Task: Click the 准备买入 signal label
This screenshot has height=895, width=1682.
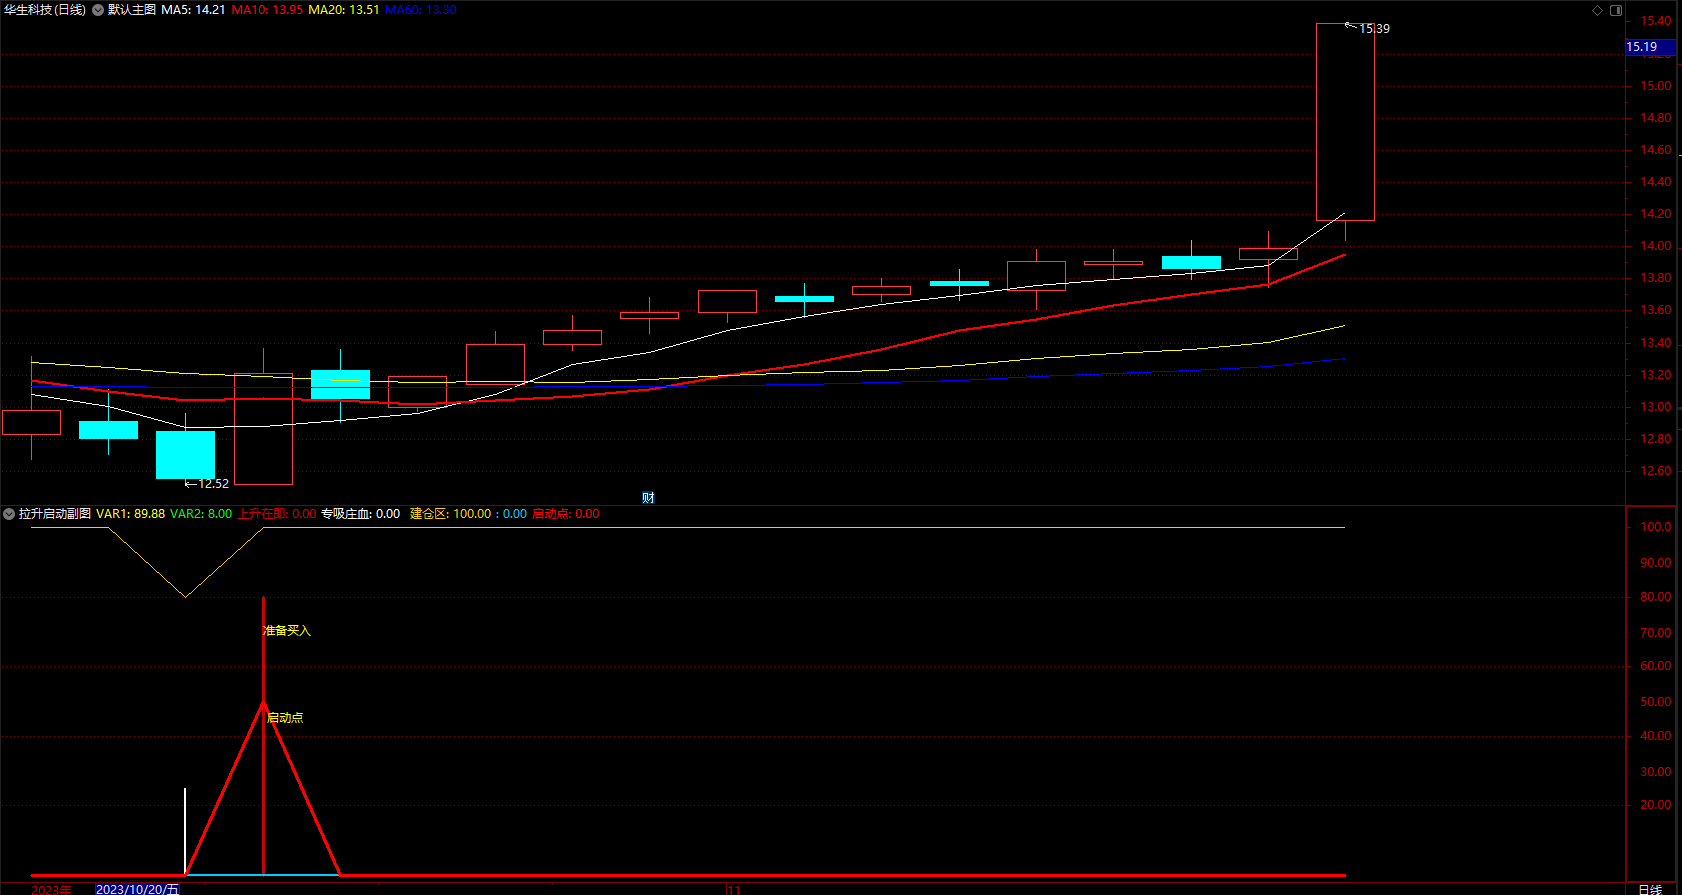Action: (x=287, y=631)
